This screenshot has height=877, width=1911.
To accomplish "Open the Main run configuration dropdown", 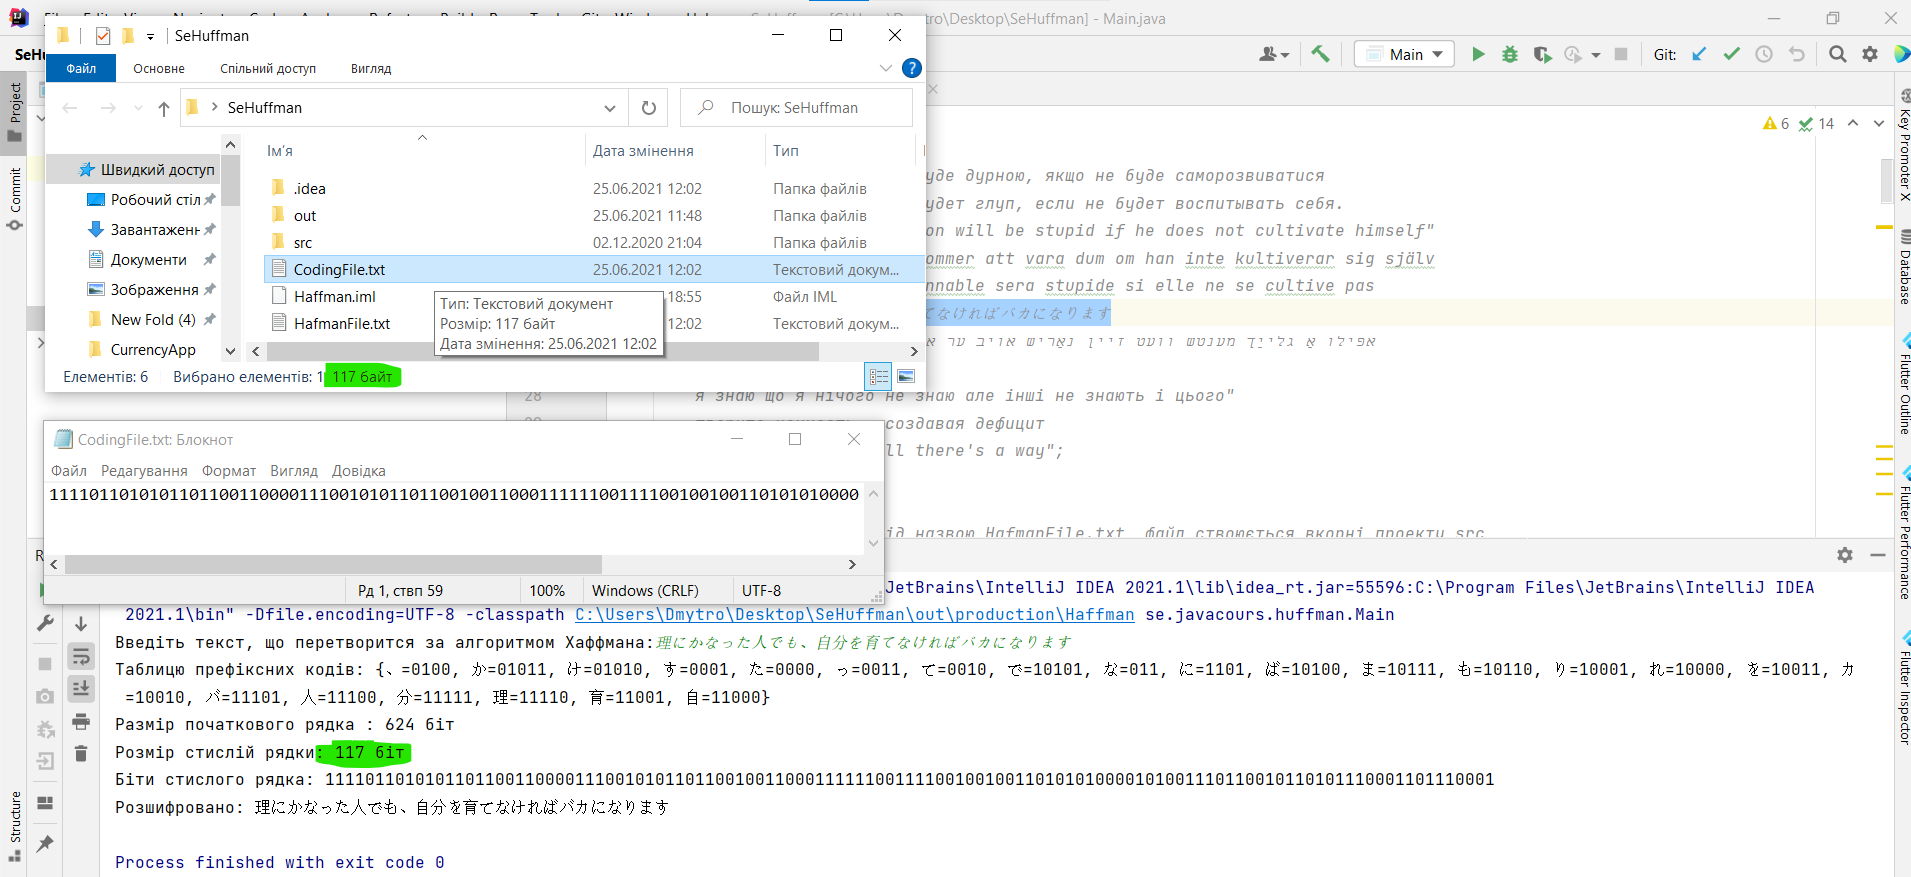I will click(x=1405, y=54).
